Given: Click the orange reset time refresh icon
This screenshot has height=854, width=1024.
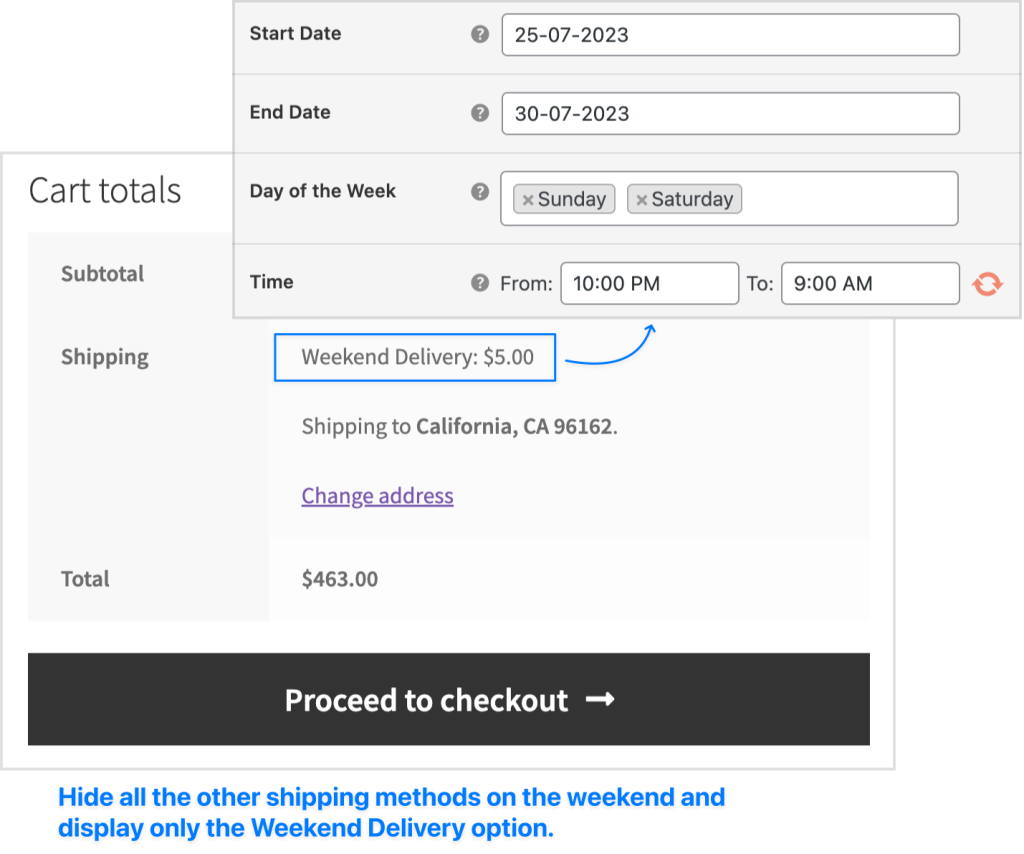Looking at the screenshot, I should (987, 284).
